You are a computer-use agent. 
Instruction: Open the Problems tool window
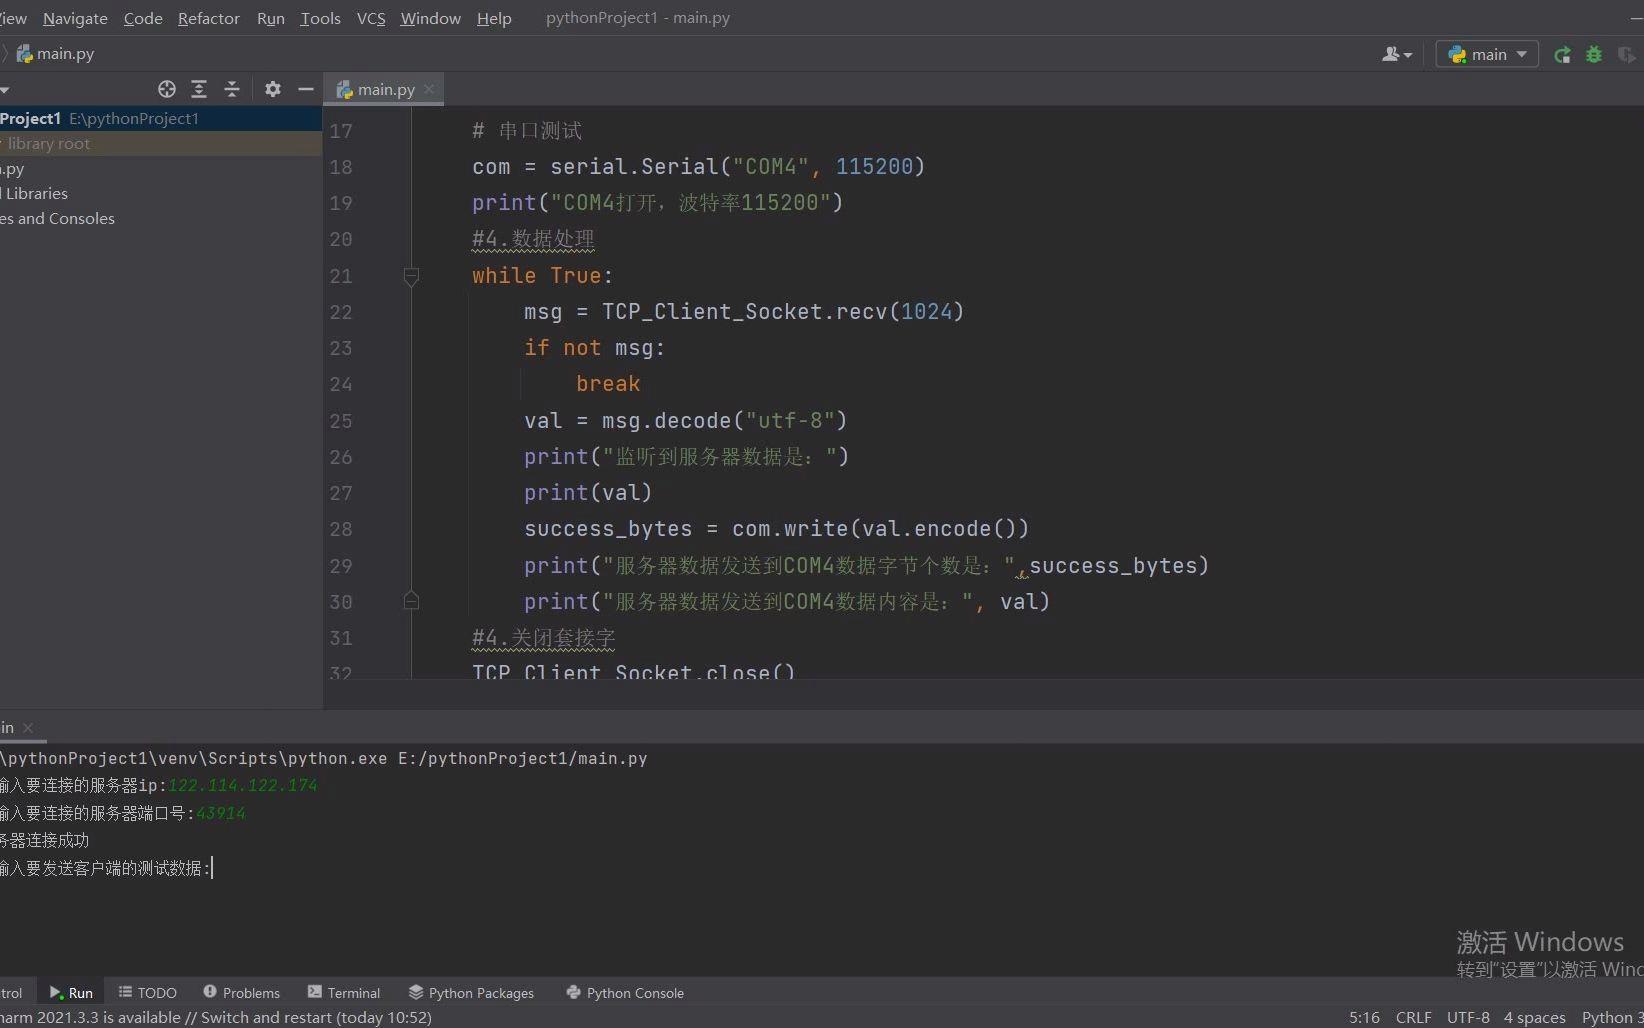pos(241,993)
